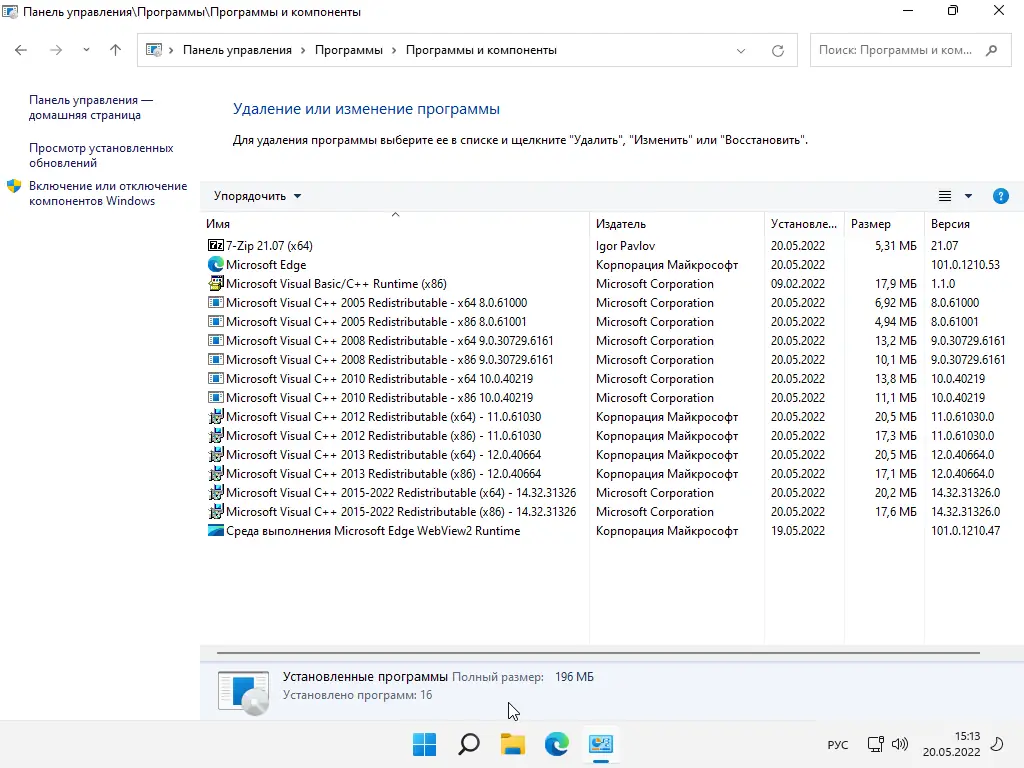Refresh the page with the refresh icon
The width and height of the screenshot is (1024, 768).
(777, 49)
